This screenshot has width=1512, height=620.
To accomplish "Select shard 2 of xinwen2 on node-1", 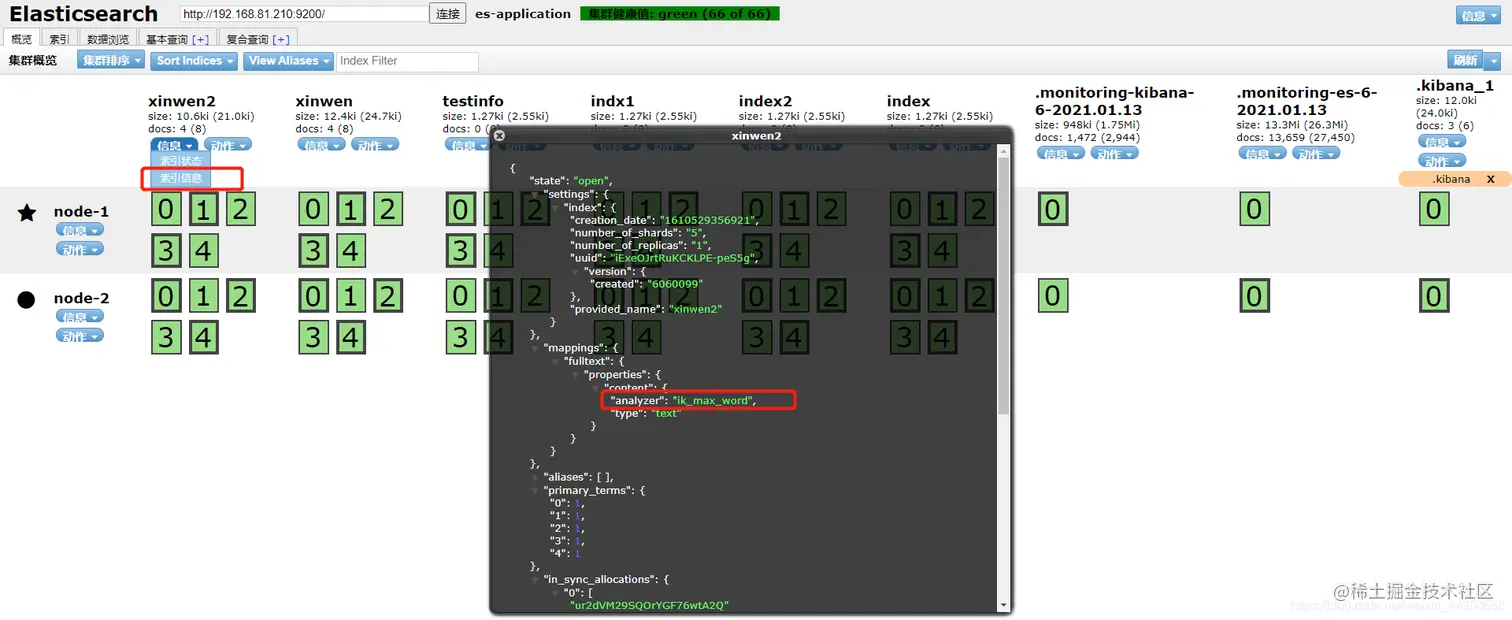I will coord(240,209).
